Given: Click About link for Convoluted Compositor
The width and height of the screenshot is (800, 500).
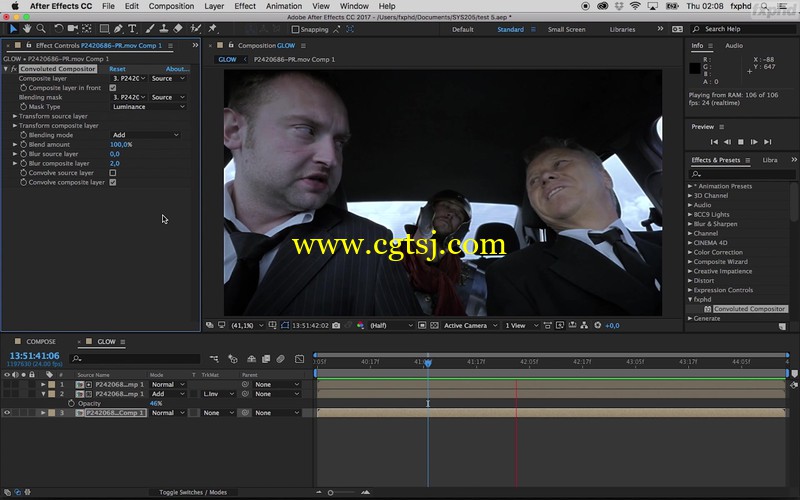Looking at the screenshot, I should tap(177, 69).
